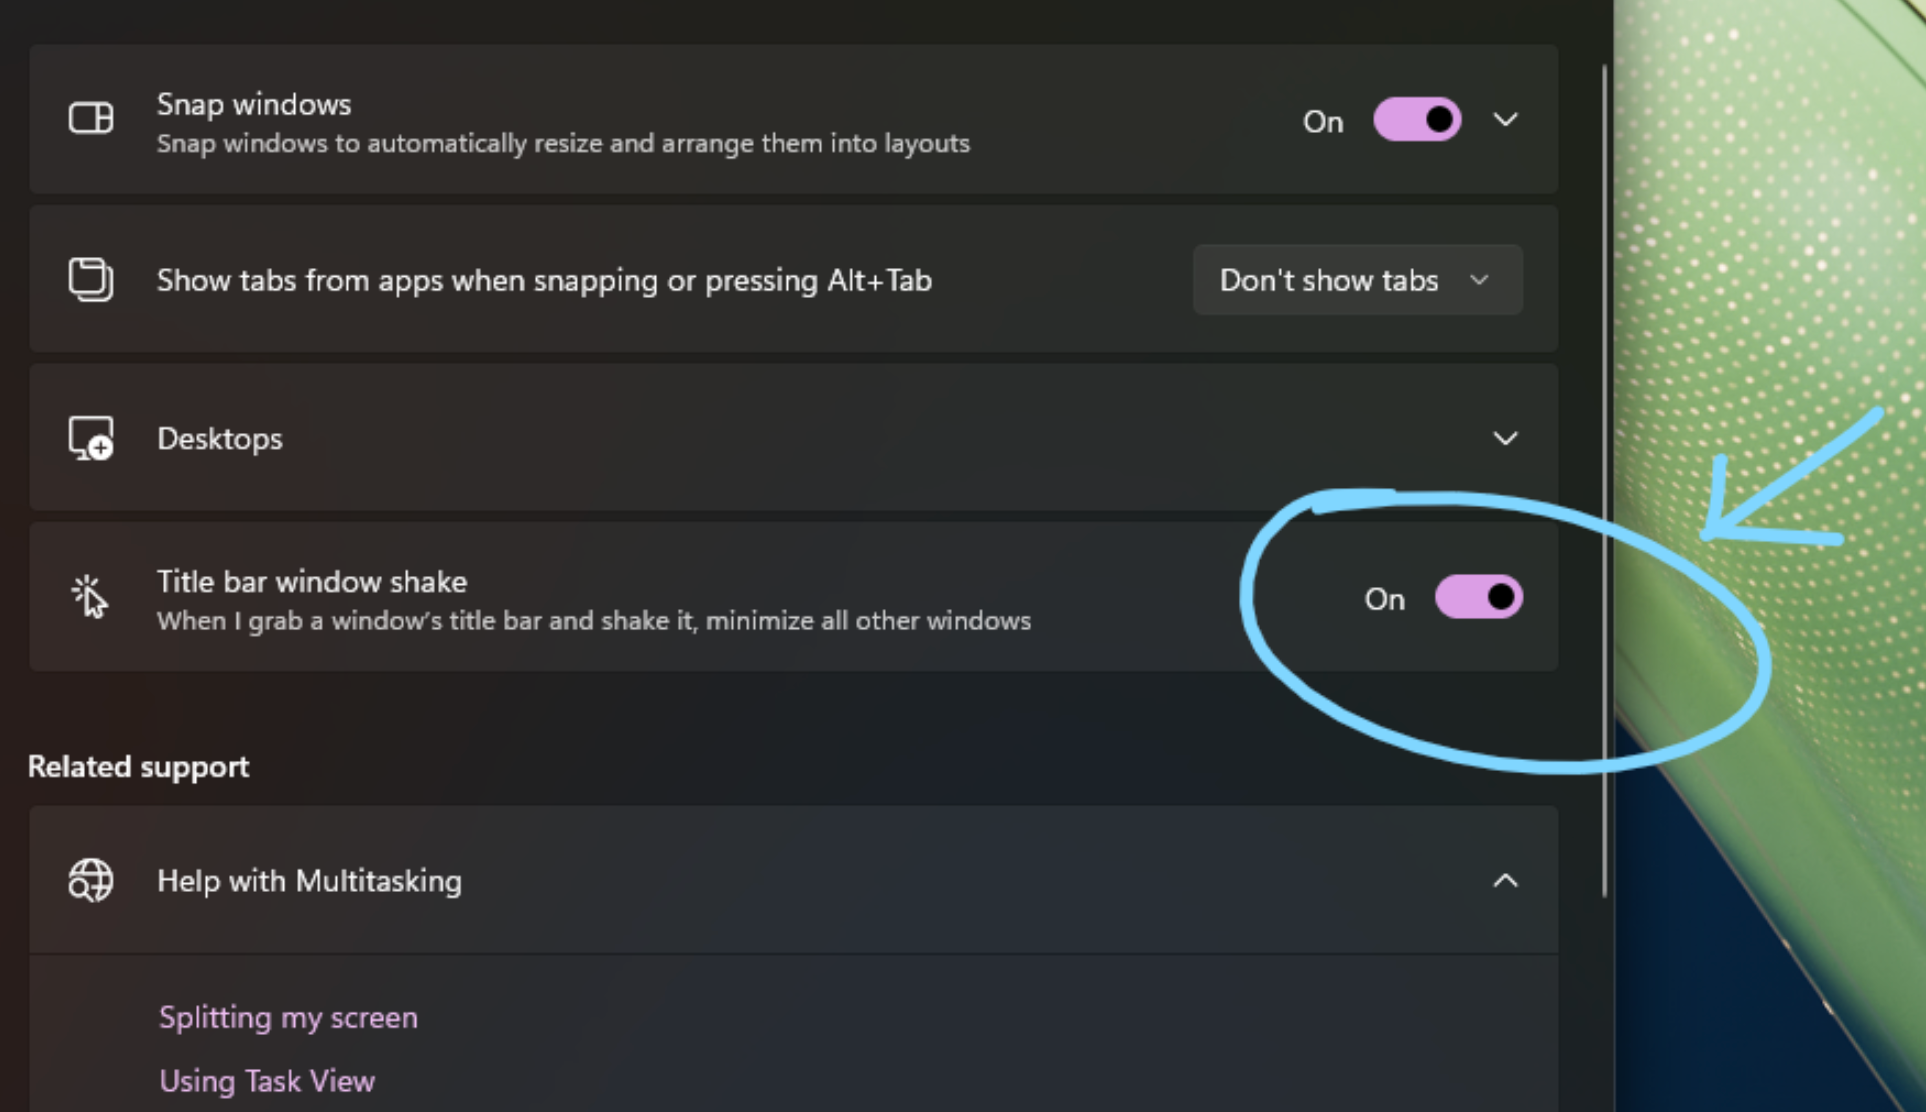
Task: Click the Desktops monitor icon
Action: pos(90,438)
